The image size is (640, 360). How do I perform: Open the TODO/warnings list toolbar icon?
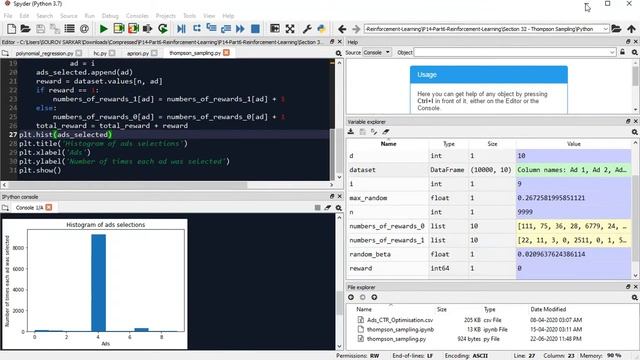pyautogui.click(x=69, y=29)
